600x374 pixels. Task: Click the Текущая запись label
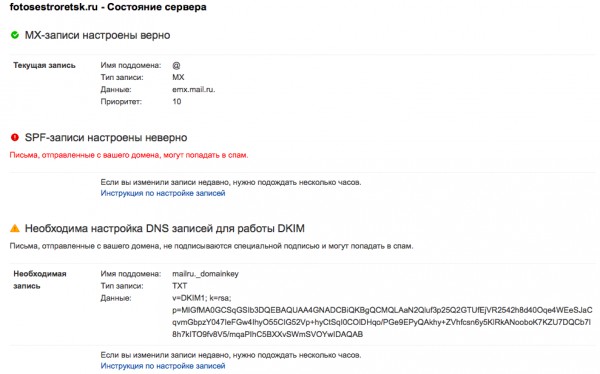[44, 65]
